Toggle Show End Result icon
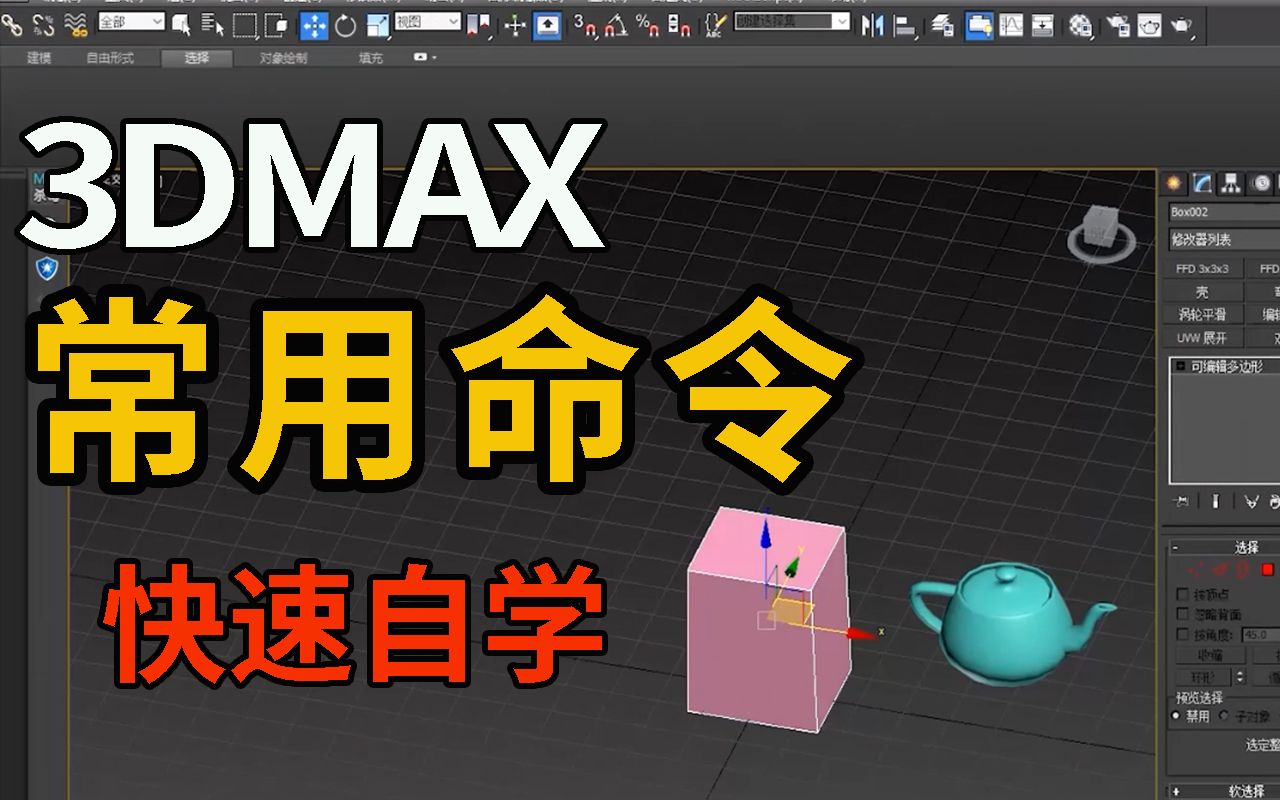This screenshot has width=1280, height=800. (1216, 502)
